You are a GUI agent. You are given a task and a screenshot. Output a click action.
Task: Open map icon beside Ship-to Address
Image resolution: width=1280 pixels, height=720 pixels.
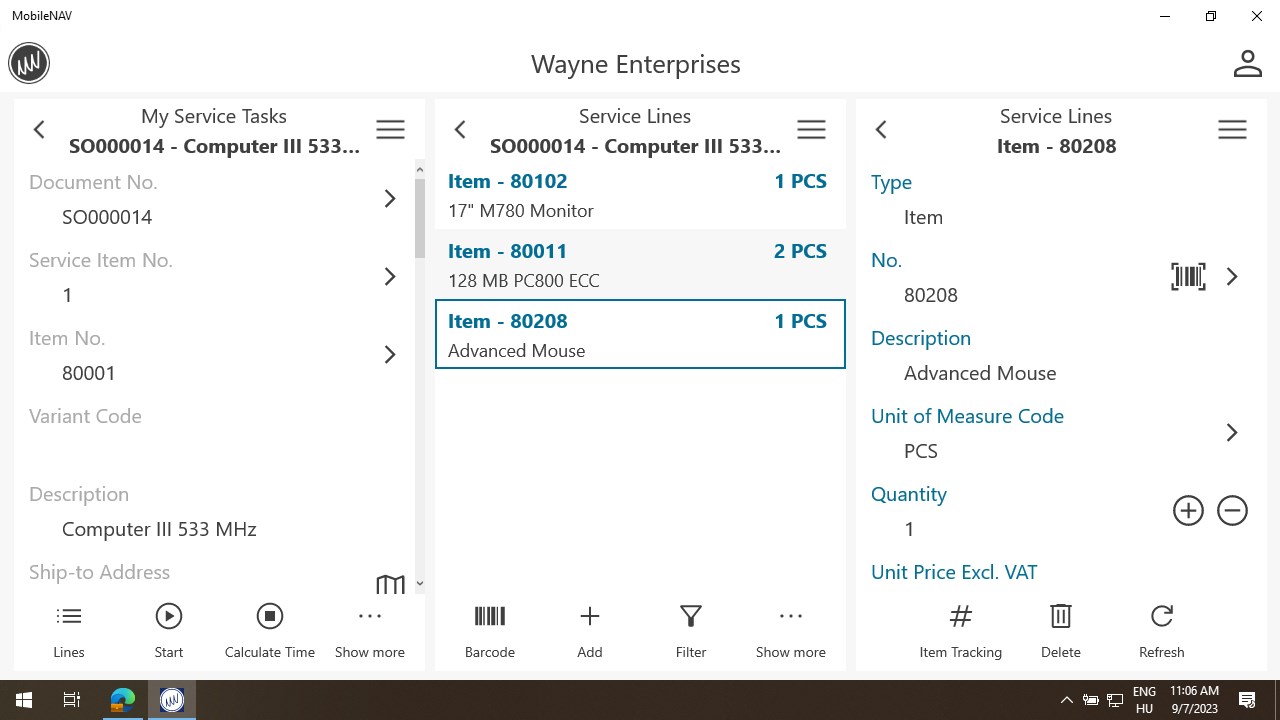pyautogui.click(x=390, y=584)
